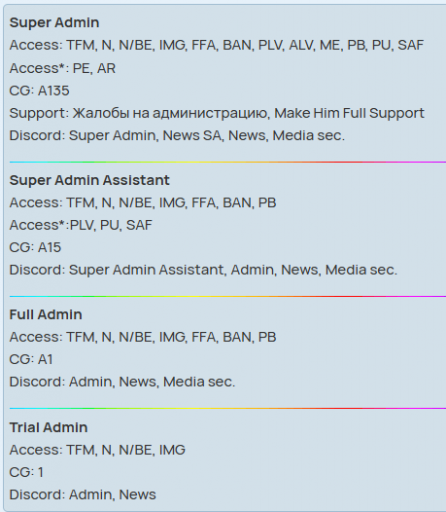Image resolution: width=446 pixels, height=512 pixels.
Task: Click the rainbow divider below Super Admin
Action: click(x=228, y=162)
